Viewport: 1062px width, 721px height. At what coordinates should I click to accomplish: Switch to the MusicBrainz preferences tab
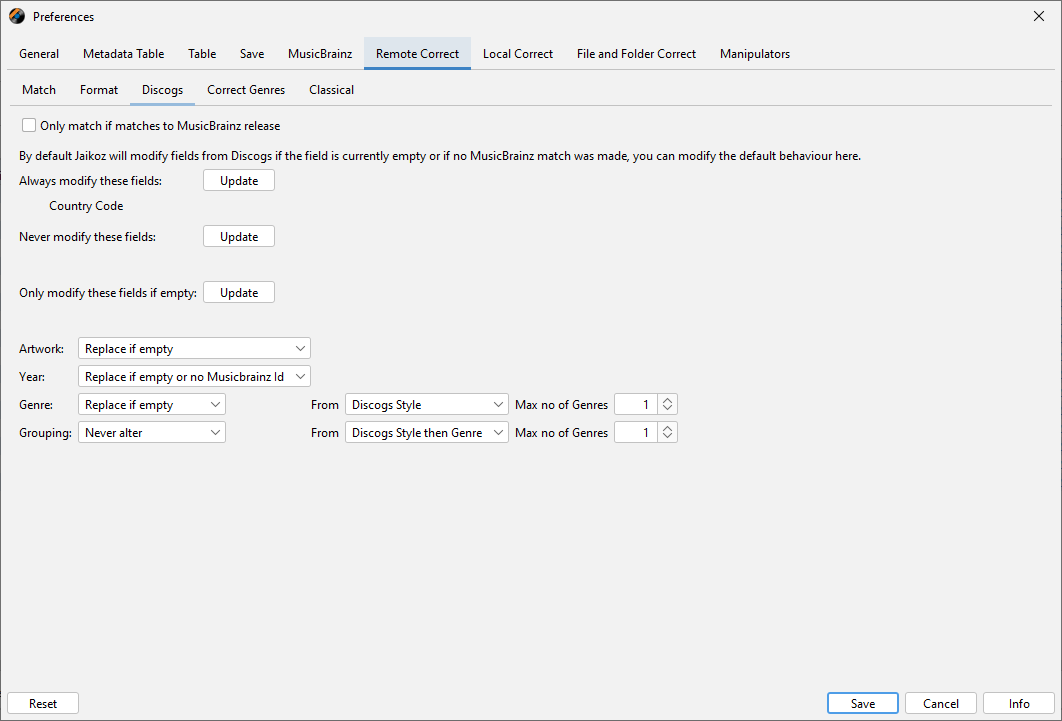click(x=320, y=54)
